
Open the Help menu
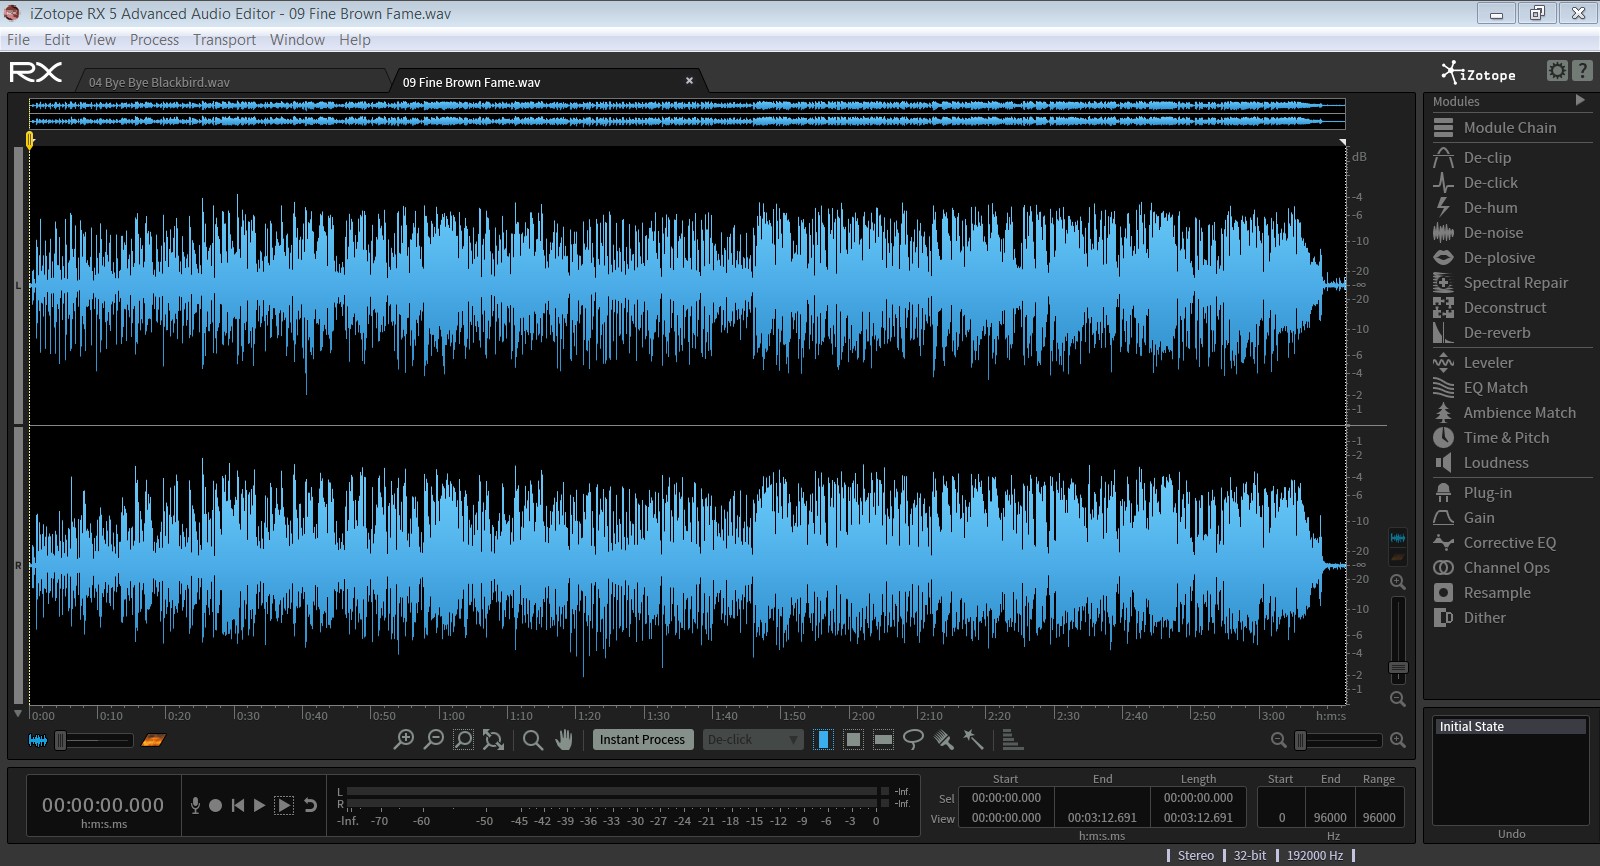(x=354, y=40)
